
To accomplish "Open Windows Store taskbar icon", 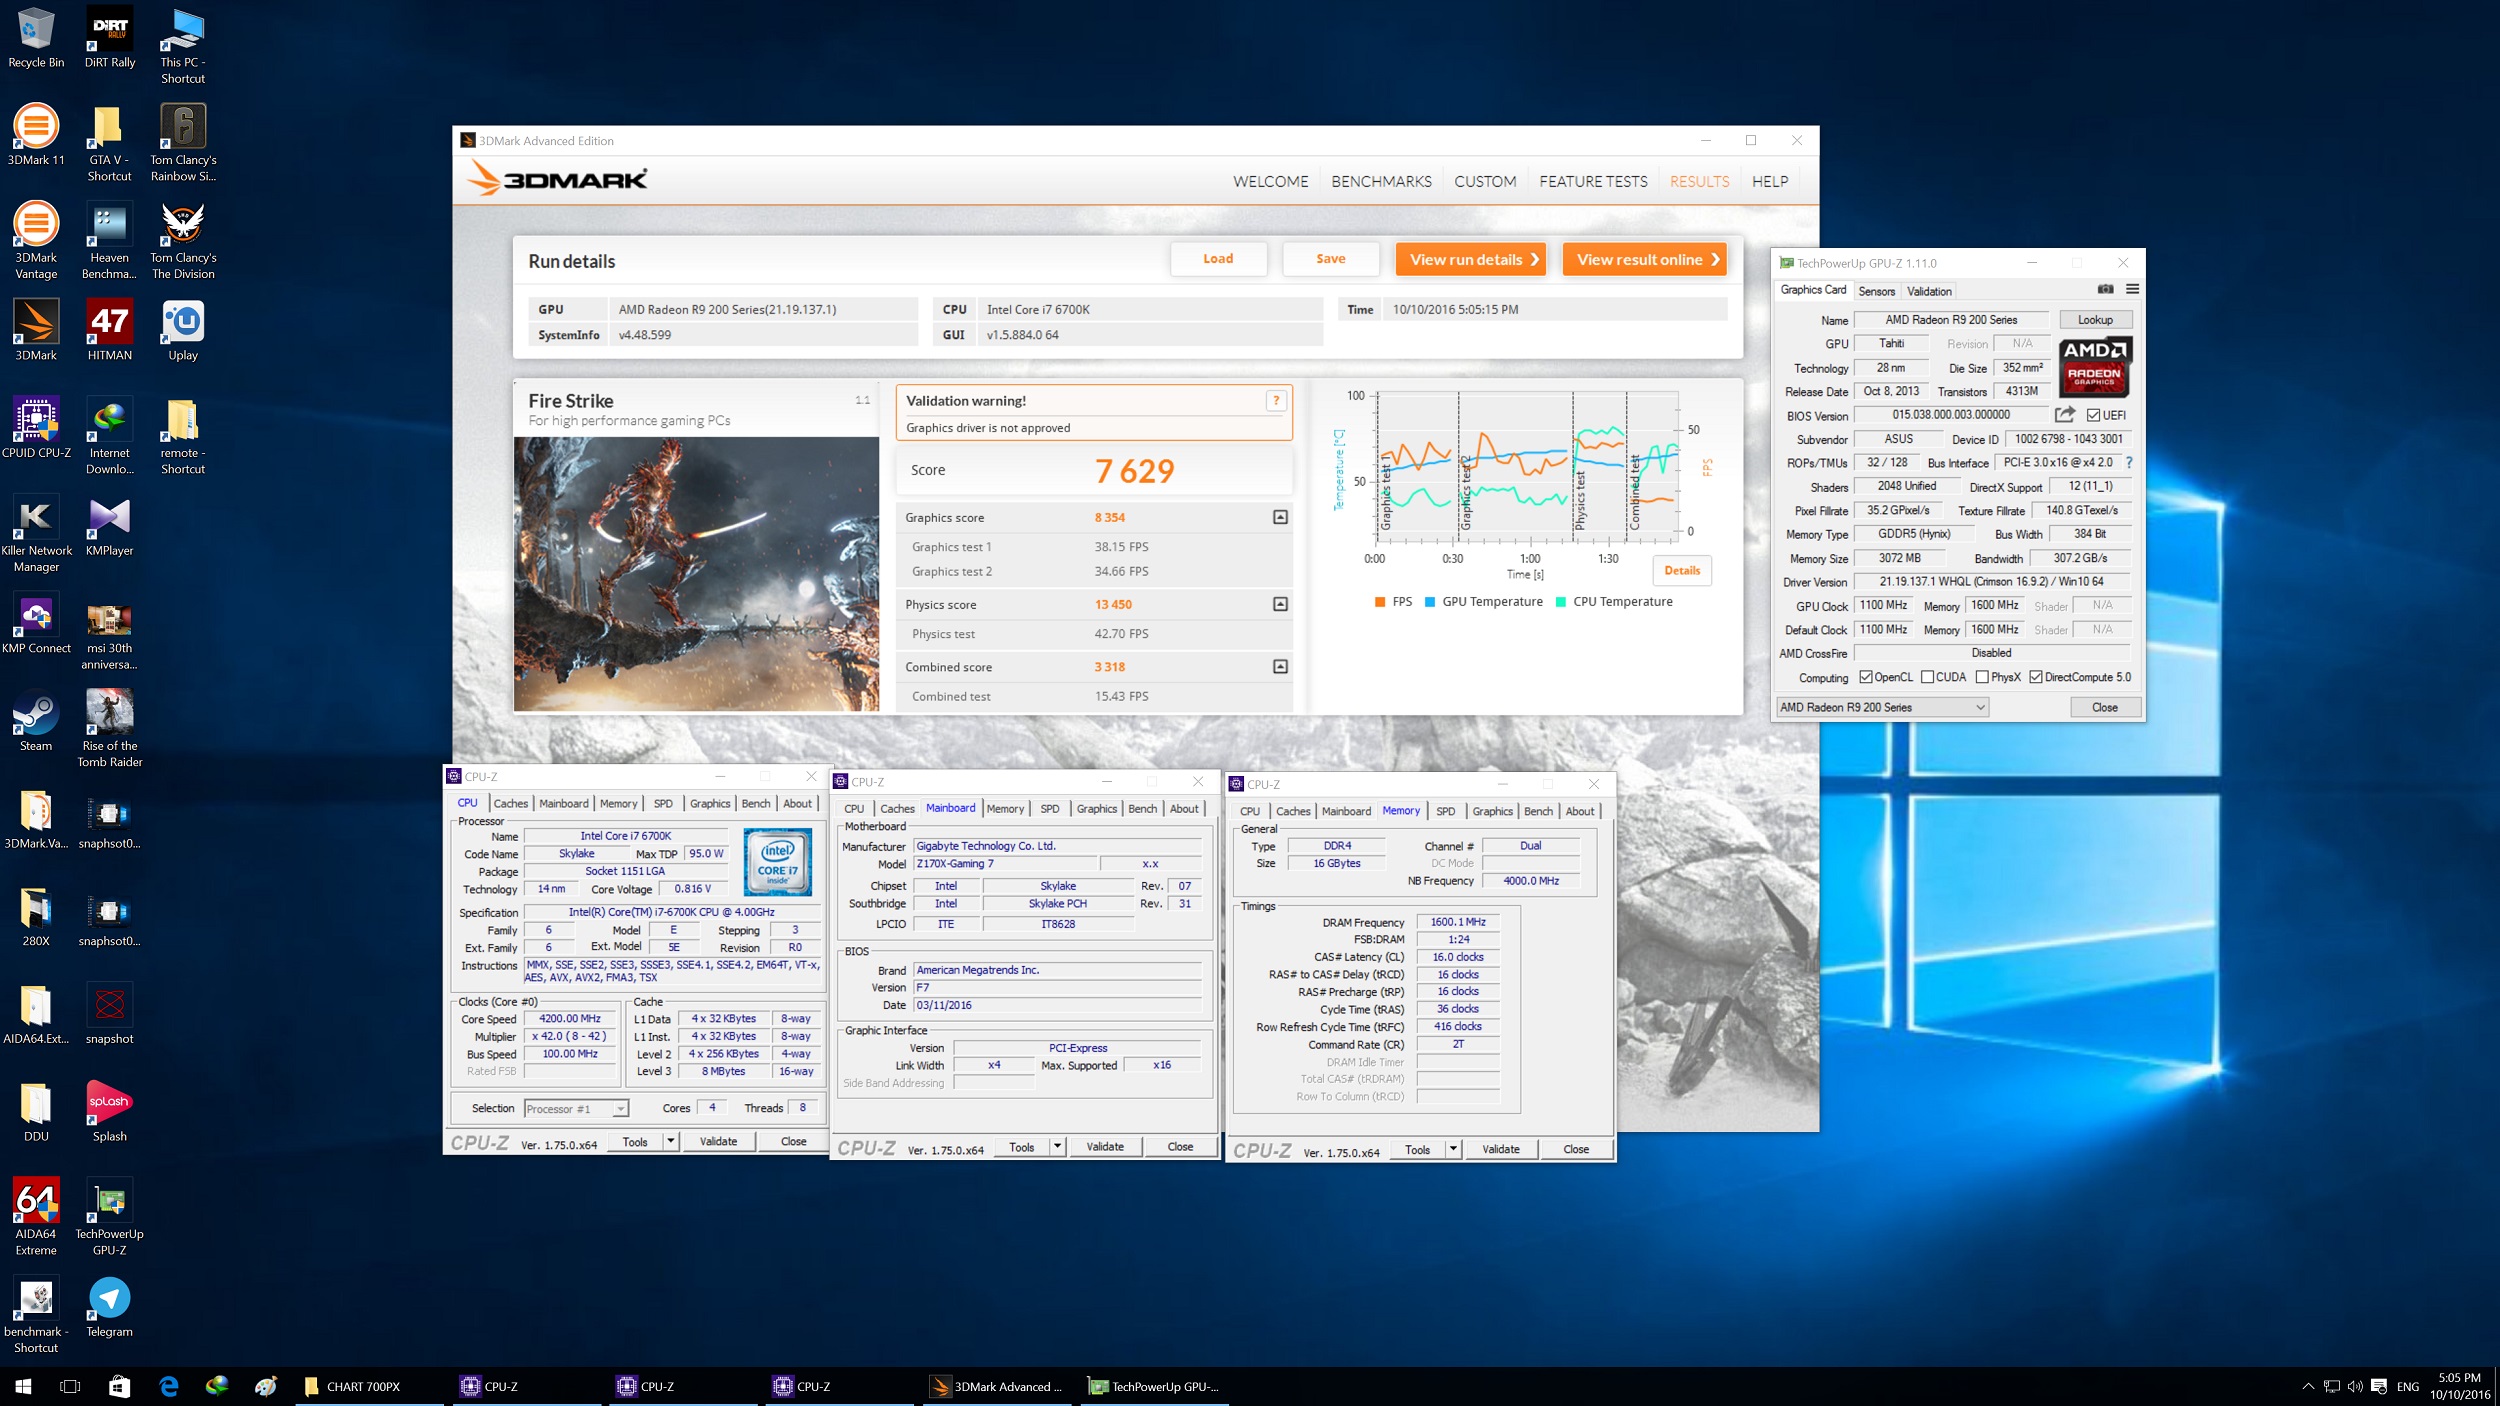I will coord(119,1386).
